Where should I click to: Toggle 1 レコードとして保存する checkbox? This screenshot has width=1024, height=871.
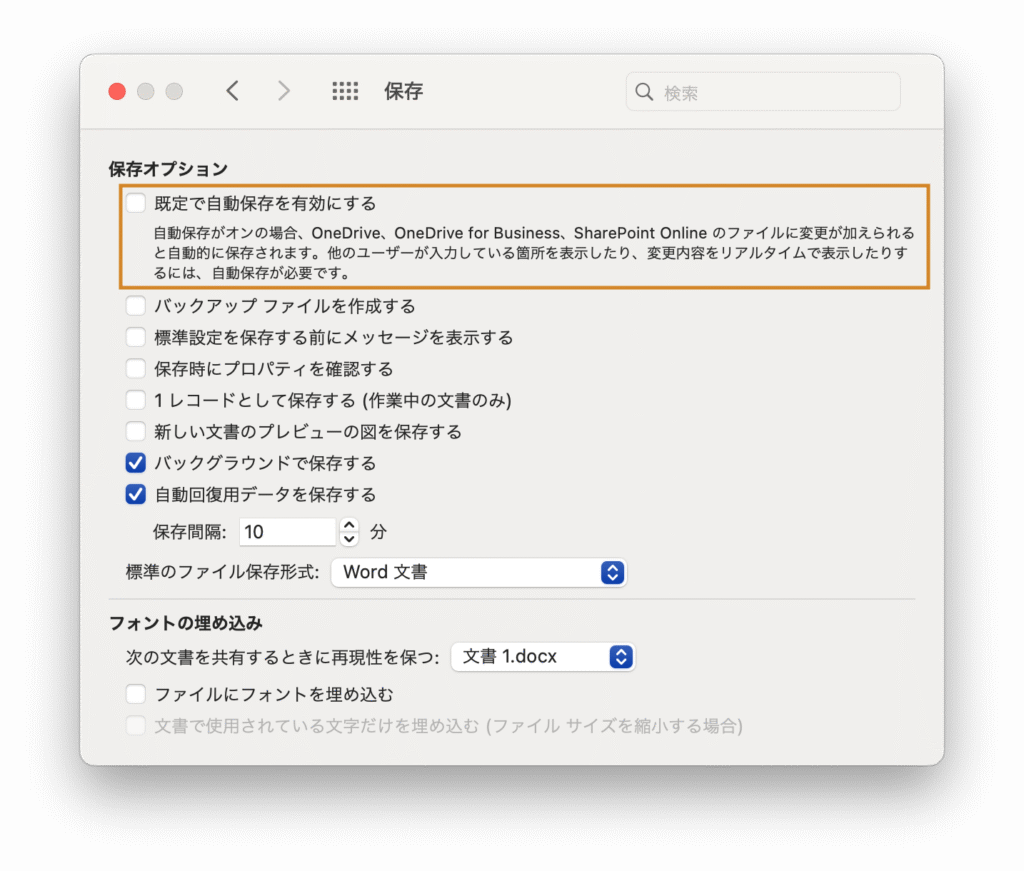[136, 400]
